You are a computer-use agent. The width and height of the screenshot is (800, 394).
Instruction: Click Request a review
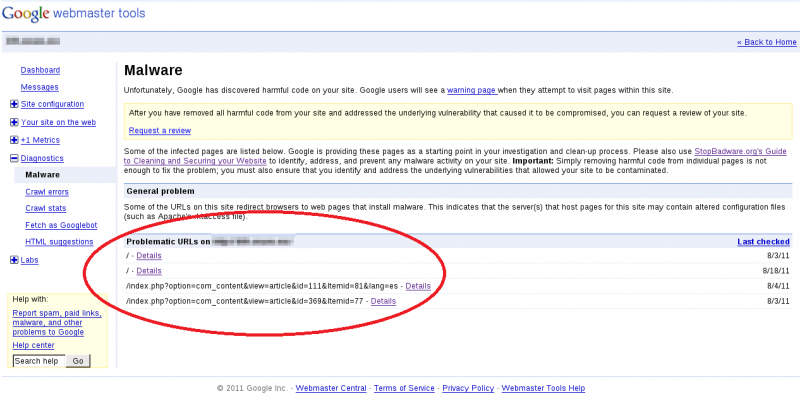160,131
